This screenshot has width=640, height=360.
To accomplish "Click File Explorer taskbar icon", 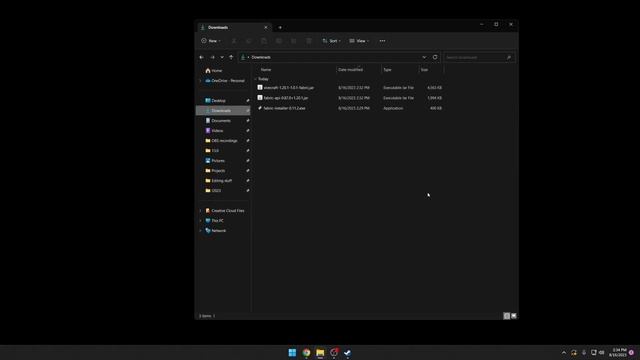I will (x=320, y=353).
